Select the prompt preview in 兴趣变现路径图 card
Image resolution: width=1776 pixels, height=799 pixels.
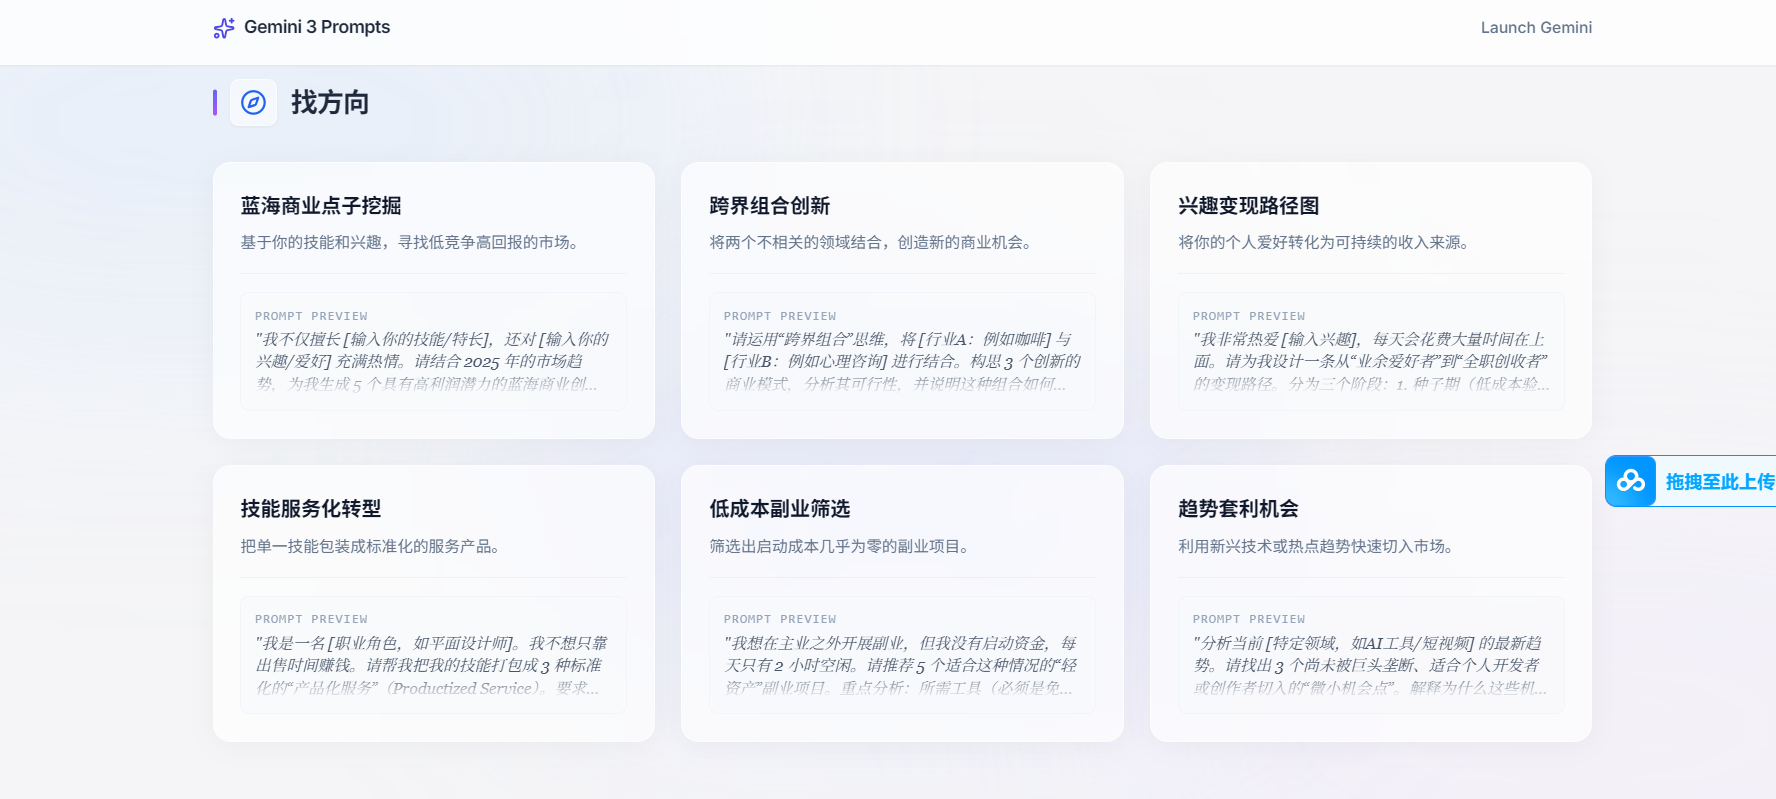1371,351
